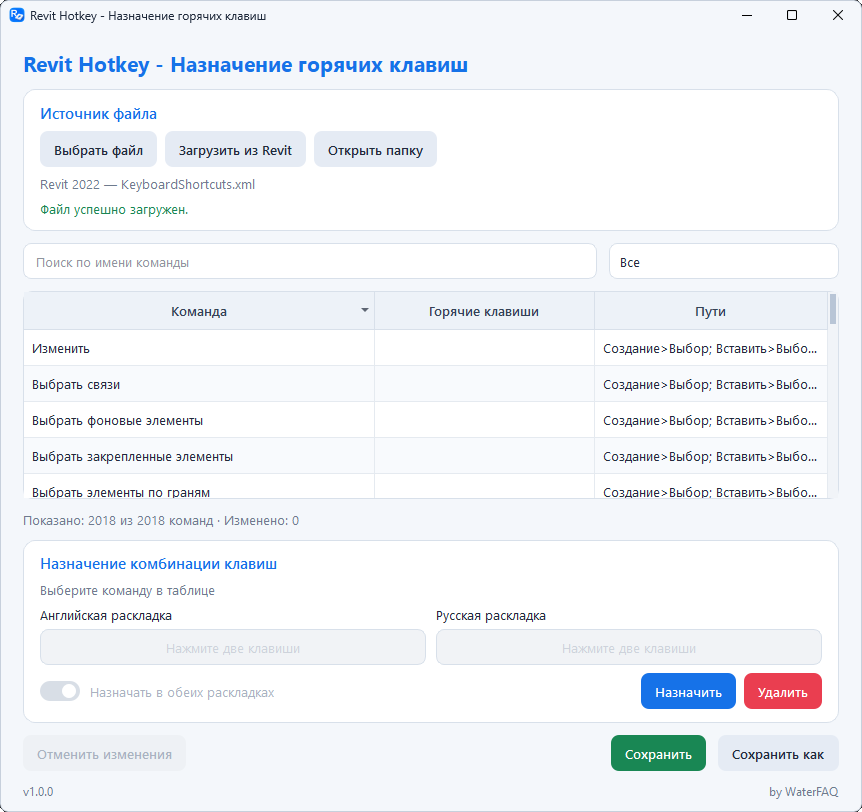Click the Пути cell in the Изменить row
Viewport: 862px width, 812px height.
711,349
